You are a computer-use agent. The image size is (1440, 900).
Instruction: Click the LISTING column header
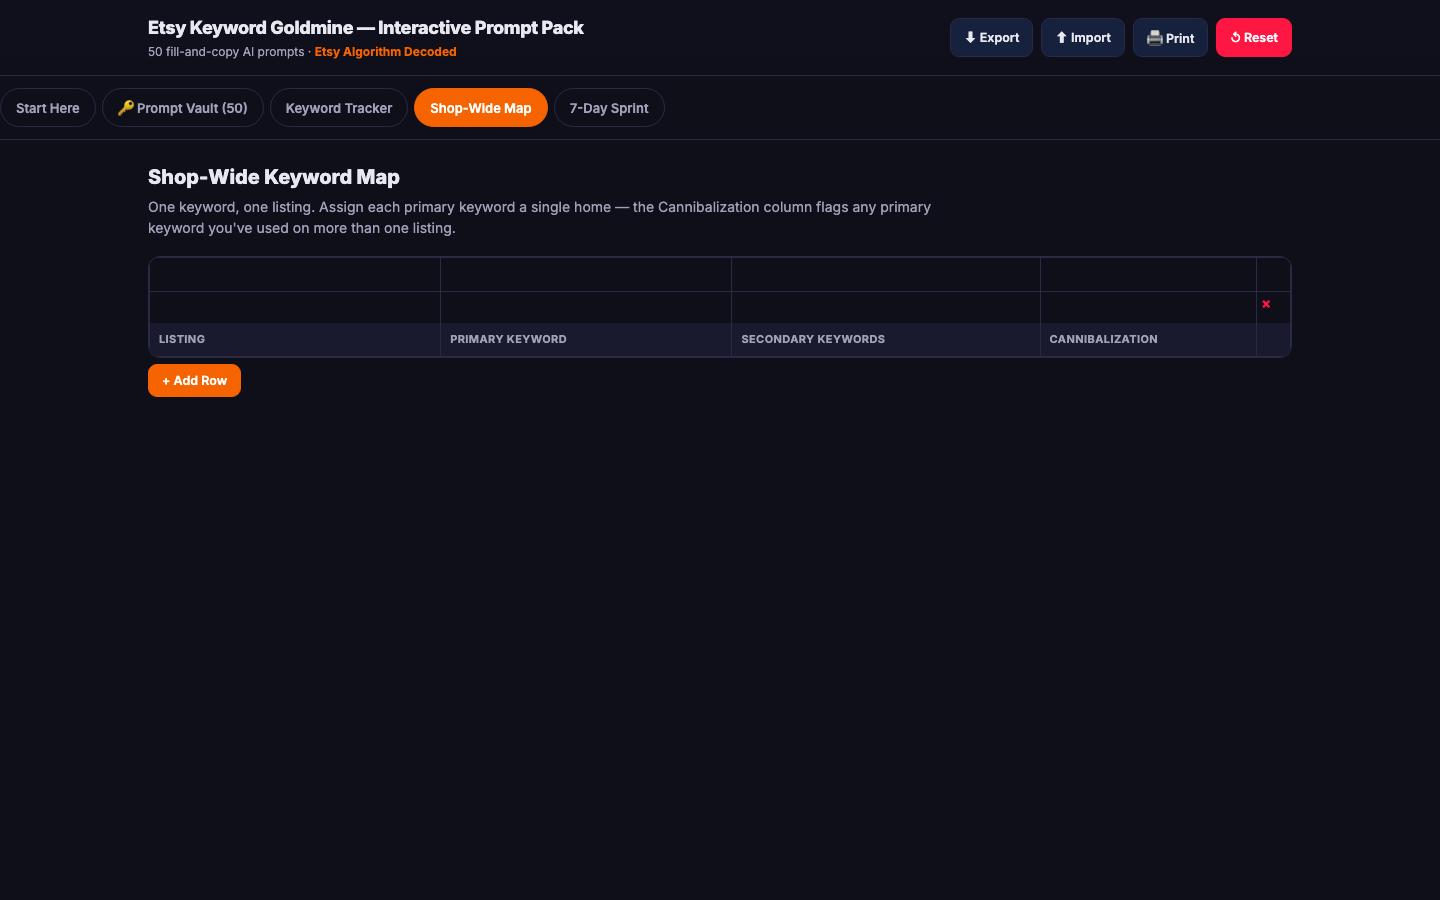pos(295,339)
